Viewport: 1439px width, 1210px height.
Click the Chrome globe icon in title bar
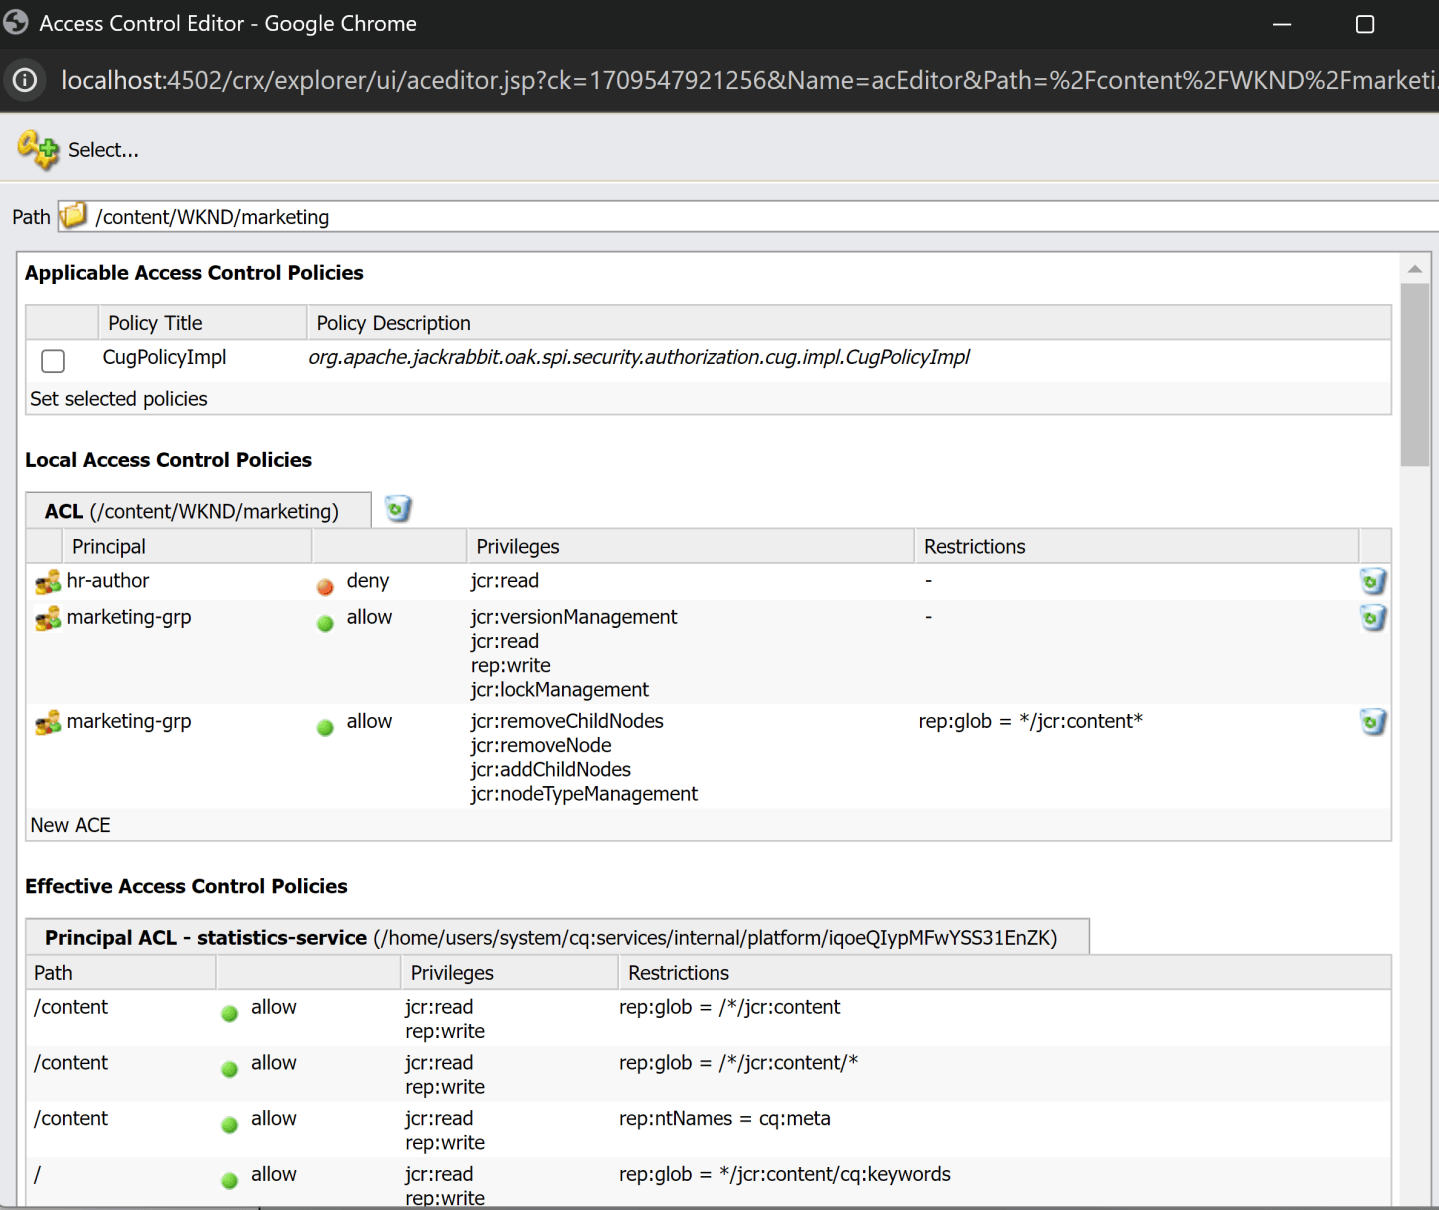click(x=16, y=22)
